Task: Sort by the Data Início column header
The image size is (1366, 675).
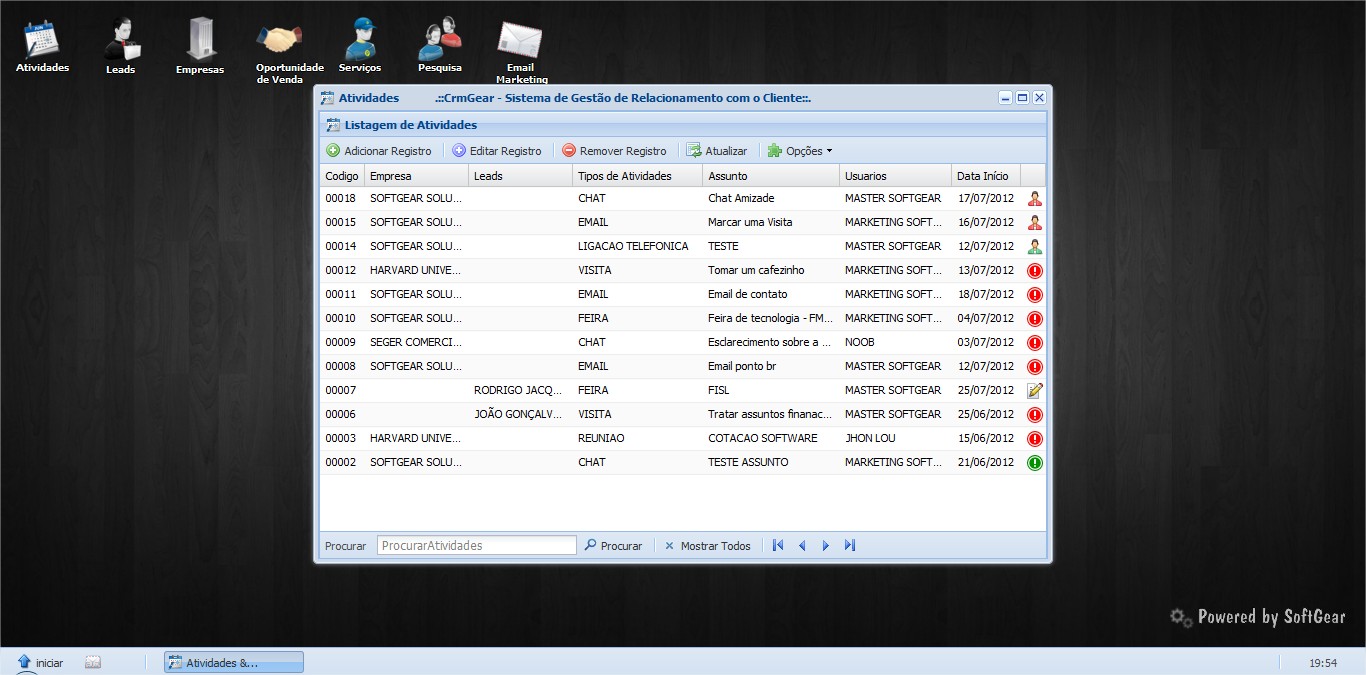Action: point(984,176)
